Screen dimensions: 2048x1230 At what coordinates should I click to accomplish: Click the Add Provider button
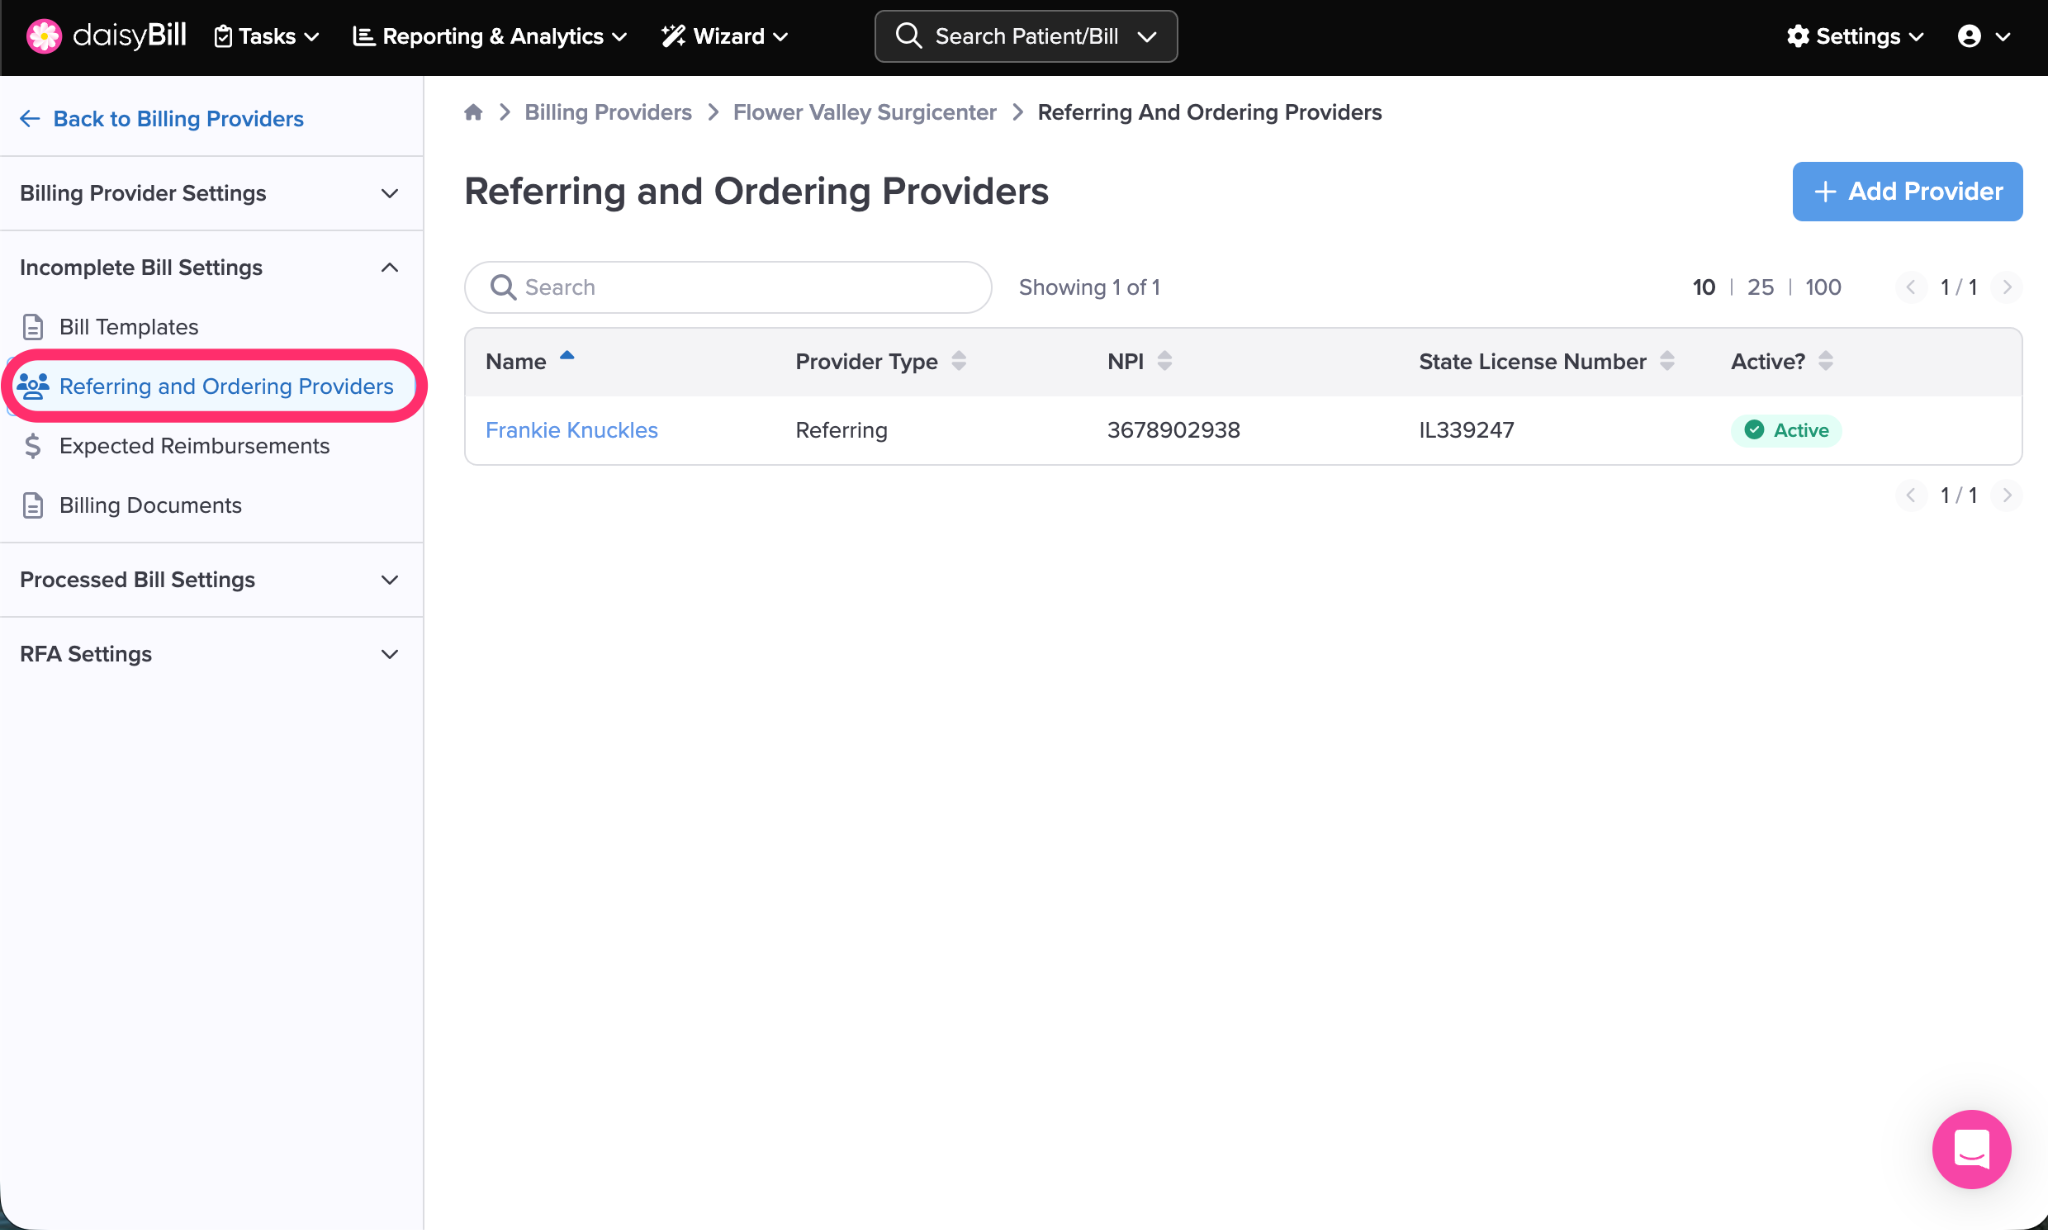1907,191
